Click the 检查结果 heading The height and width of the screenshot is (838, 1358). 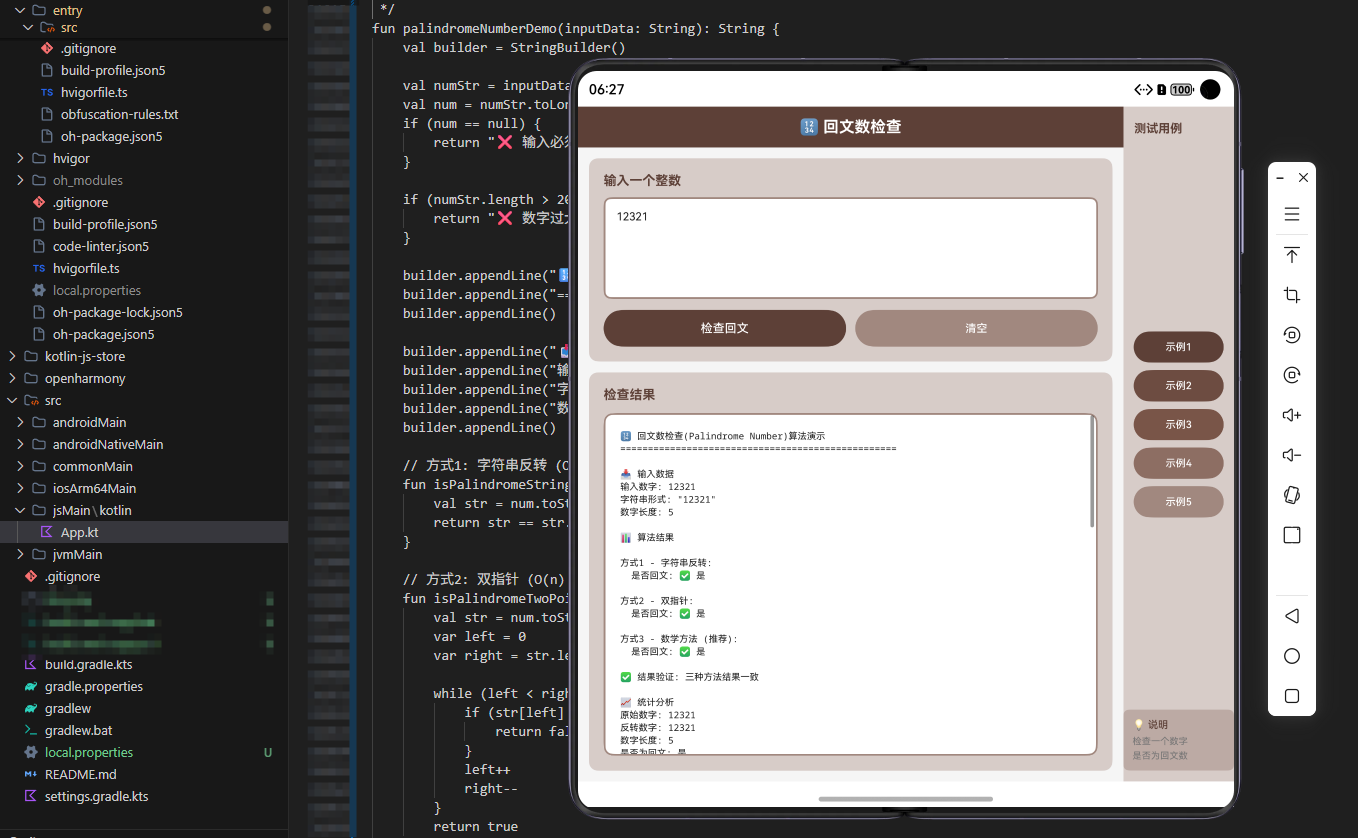629,395
